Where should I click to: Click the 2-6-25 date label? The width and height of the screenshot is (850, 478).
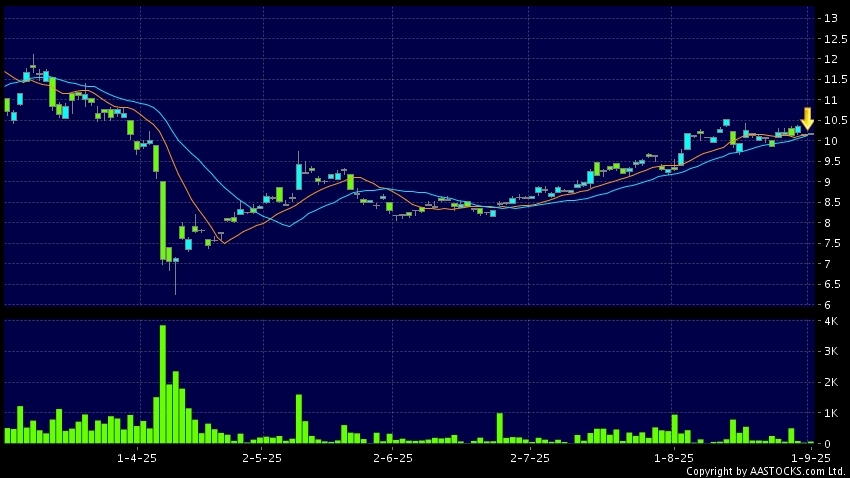pyautogui.click(x=393, y=458)
